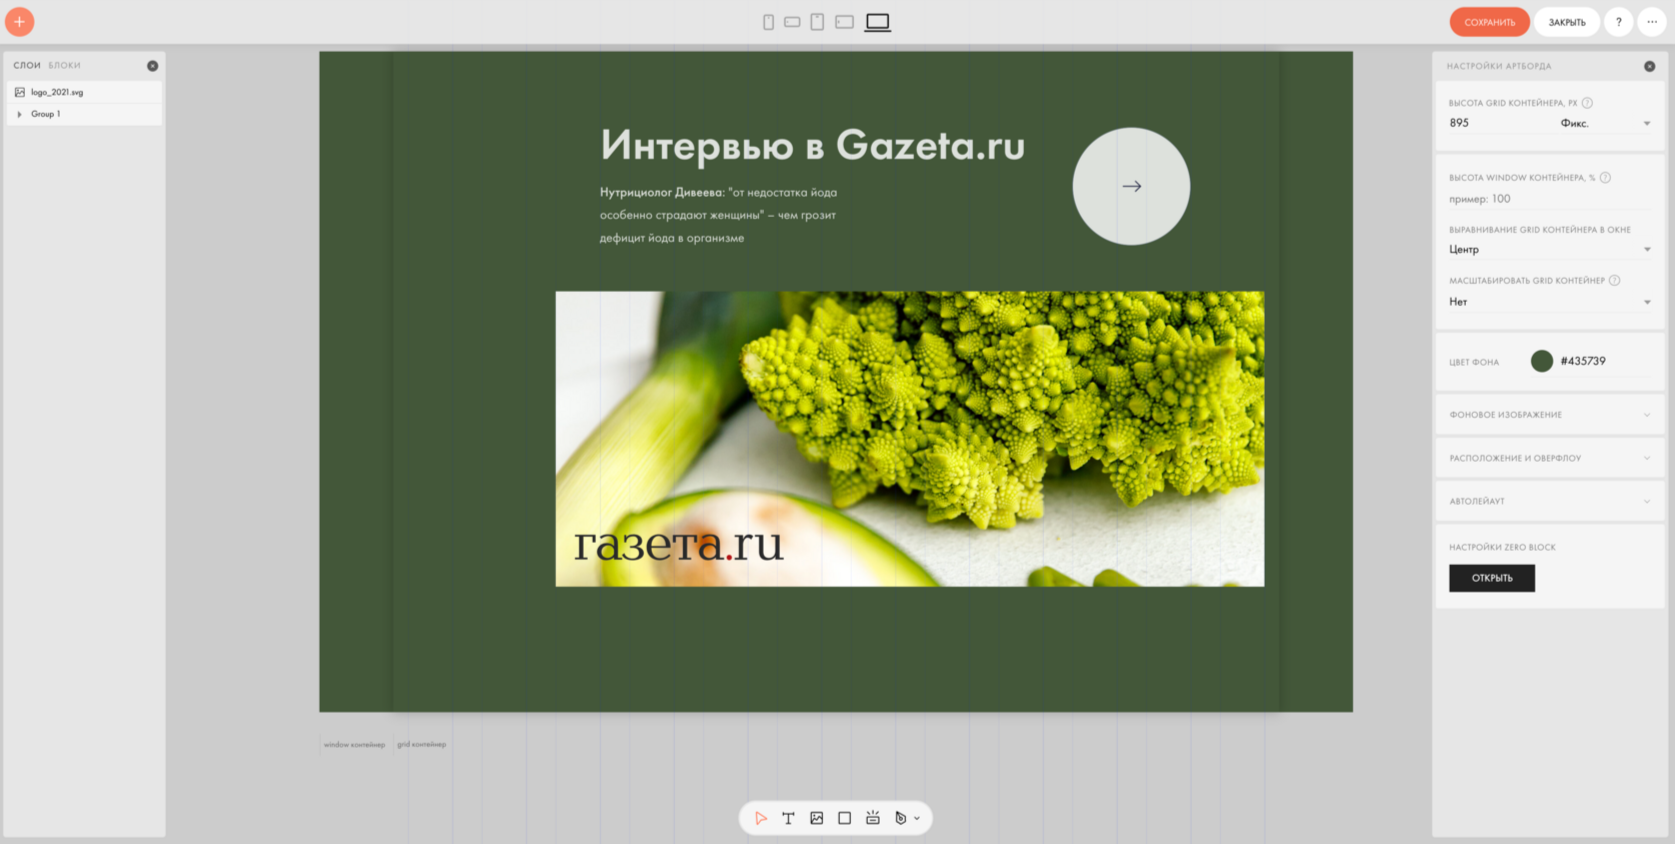Click the round arrow button on the artboard
The height and width of the screenshot is (844, 1675).
click(x=1131, y=186)
